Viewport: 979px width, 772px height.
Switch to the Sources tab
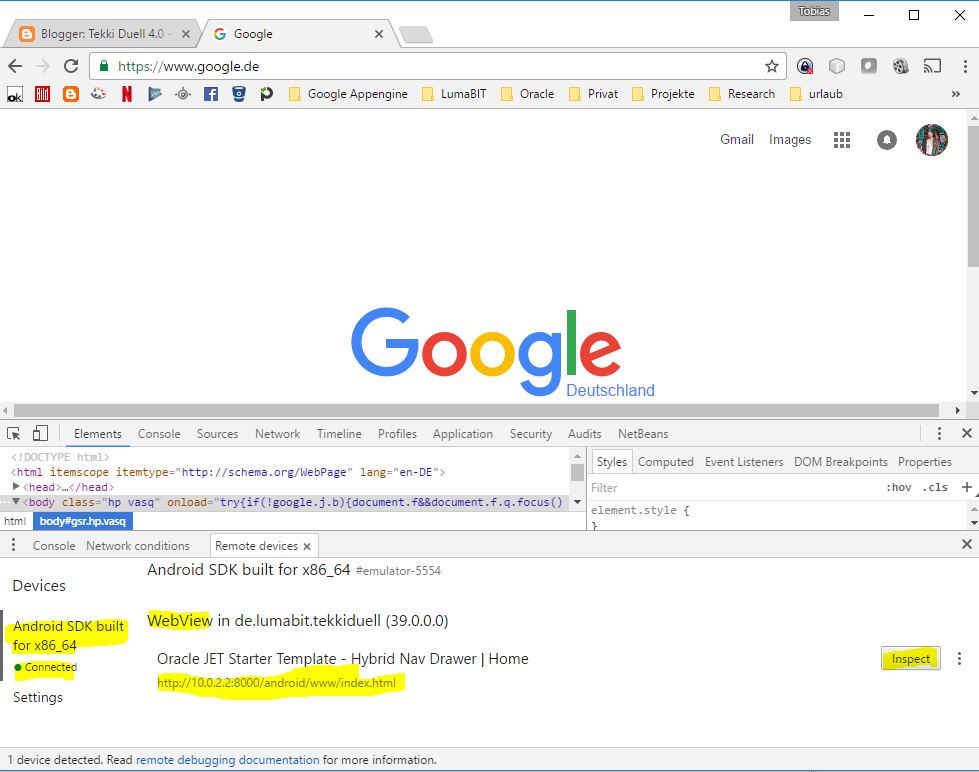(217, 433)
